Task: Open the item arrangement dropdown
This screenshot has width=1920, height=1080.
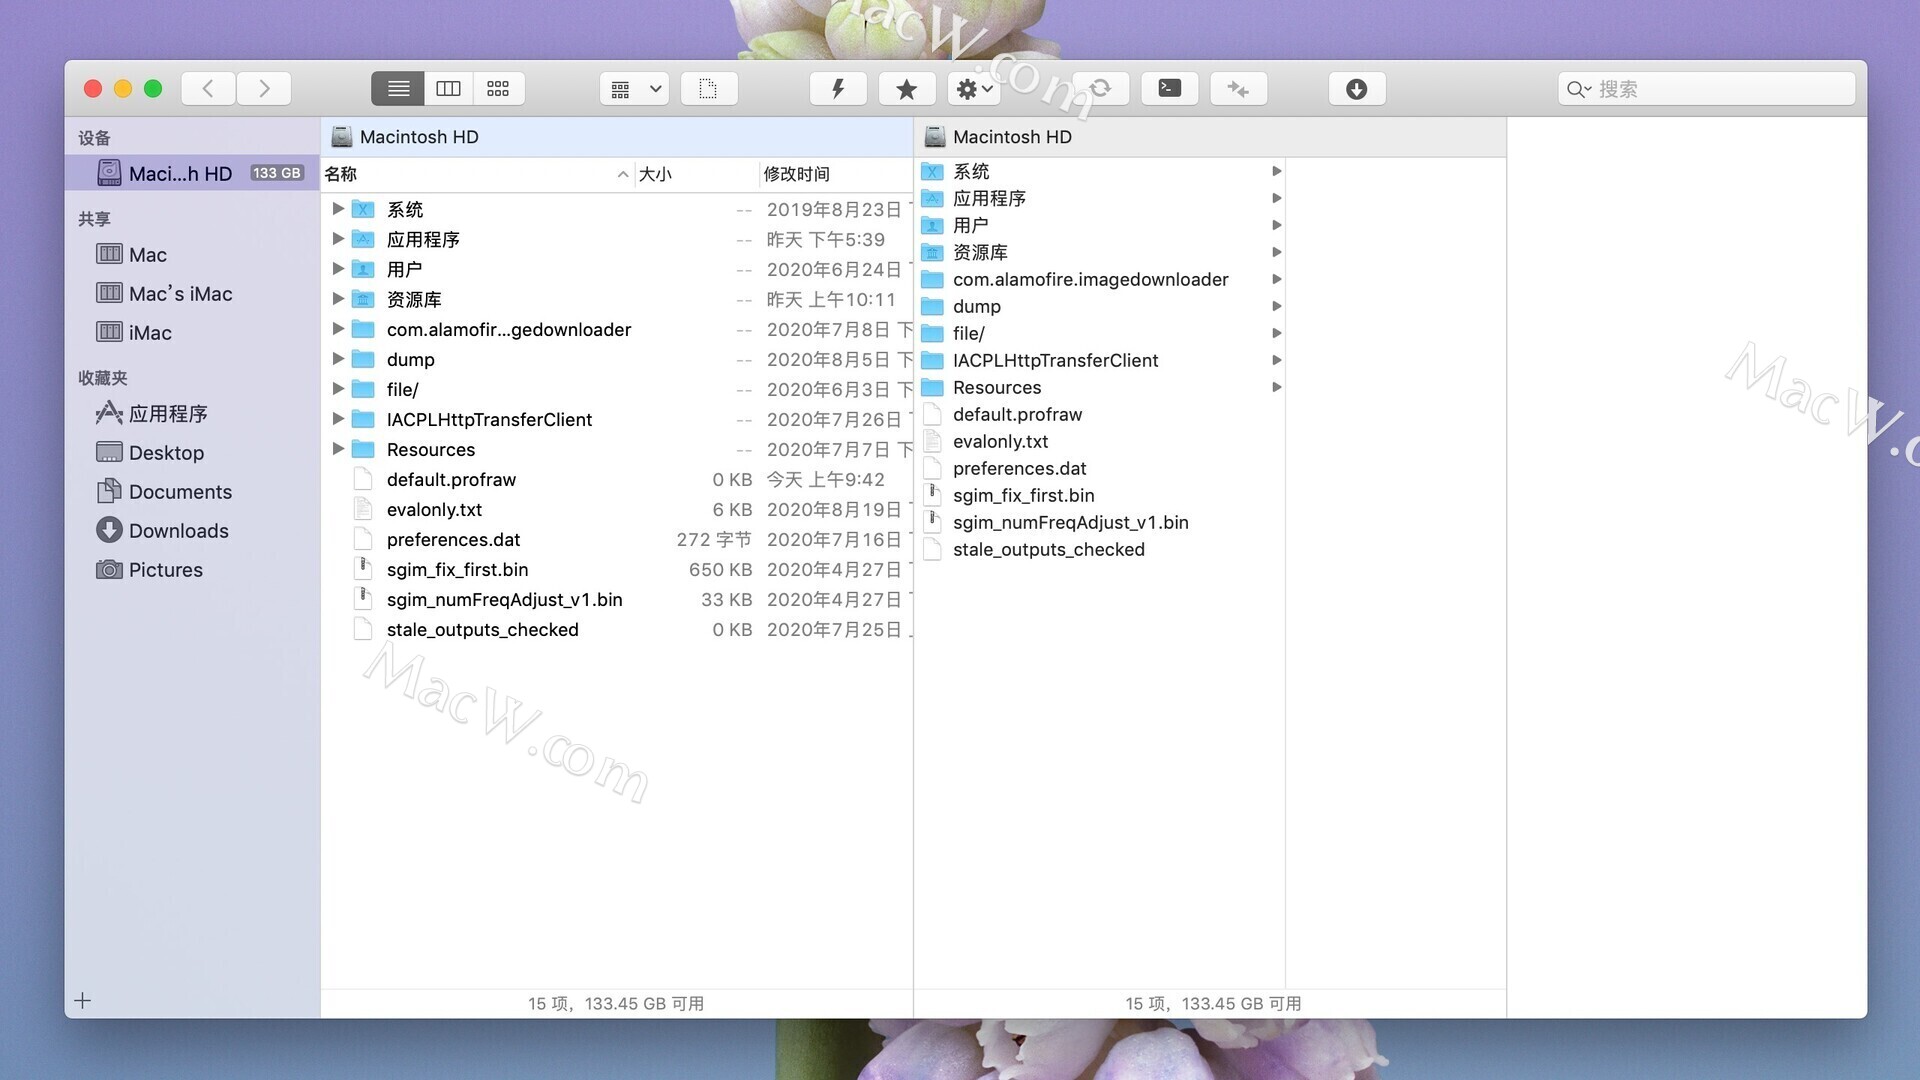Action: (x=635, y=89)
